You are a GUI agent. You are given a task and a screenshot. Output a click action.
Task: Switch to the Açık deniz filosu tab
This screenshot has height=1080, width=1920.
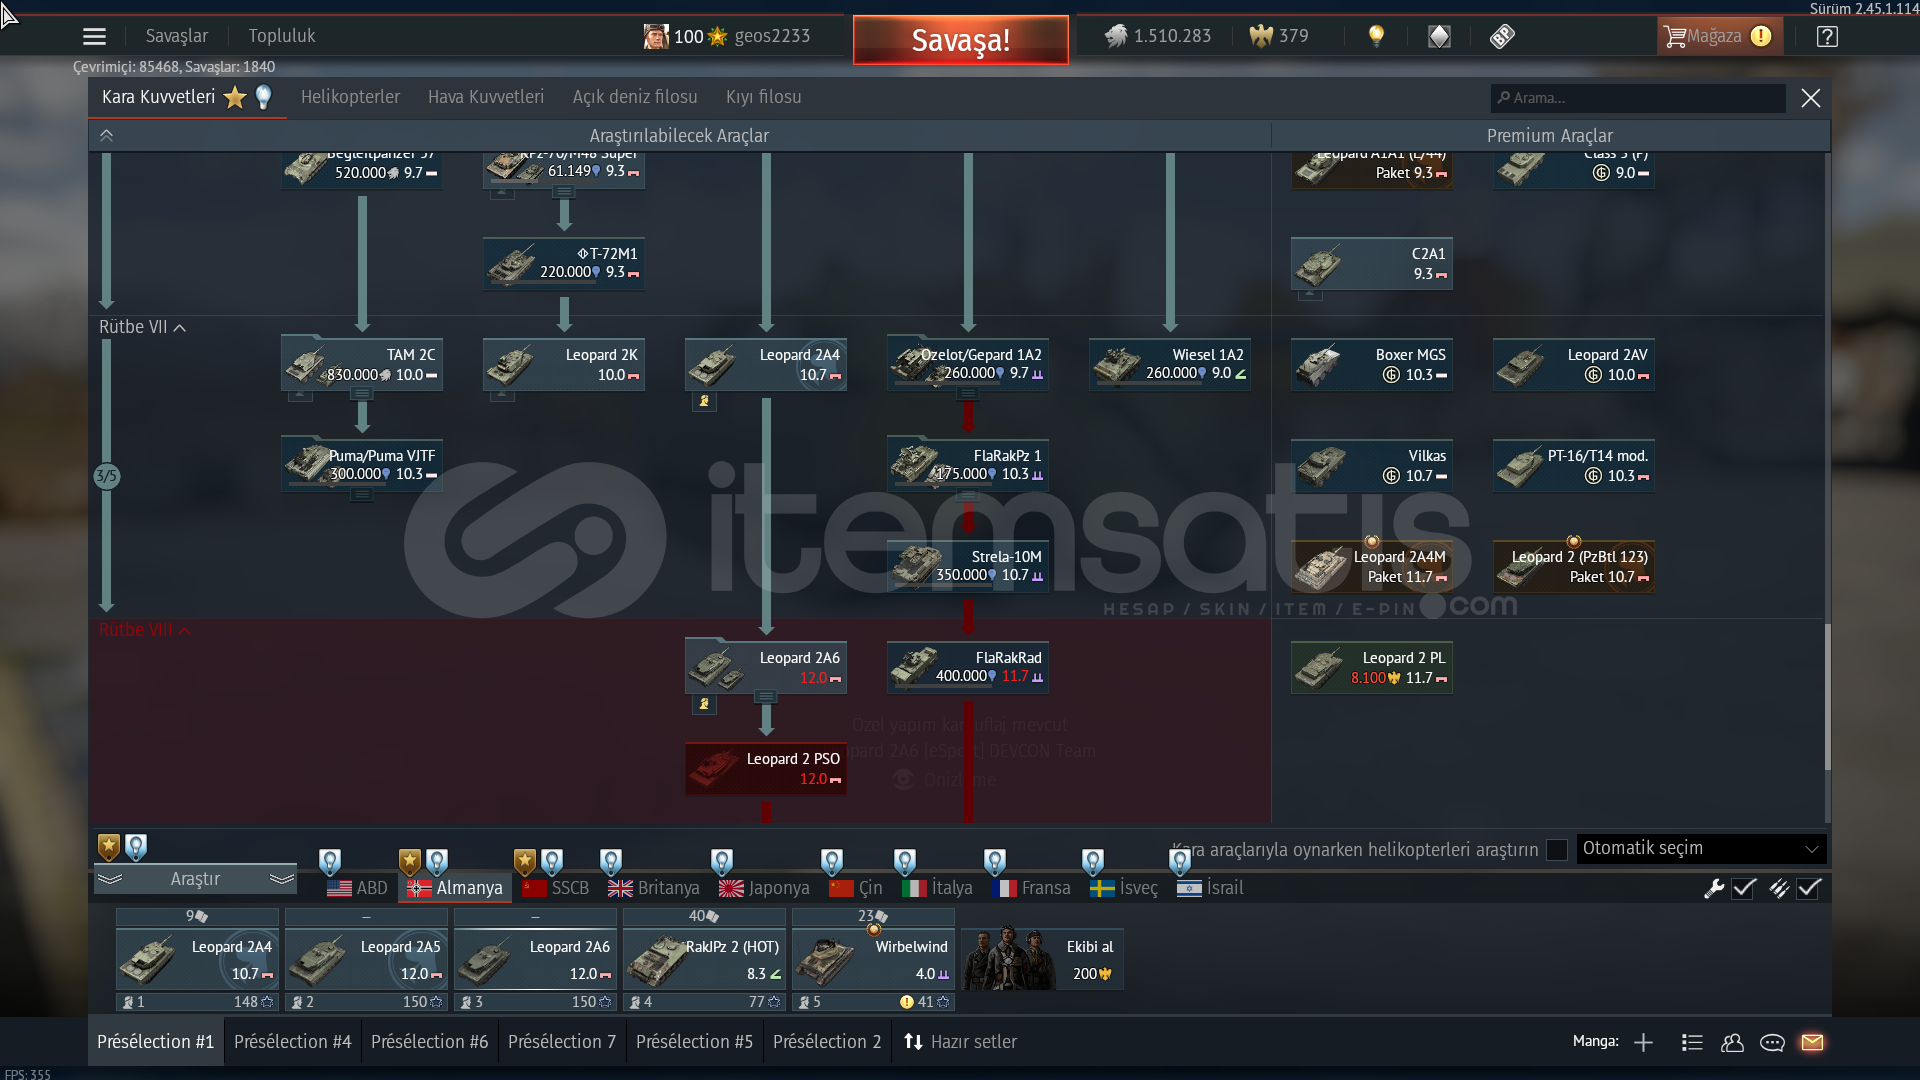tap(635, 97)
